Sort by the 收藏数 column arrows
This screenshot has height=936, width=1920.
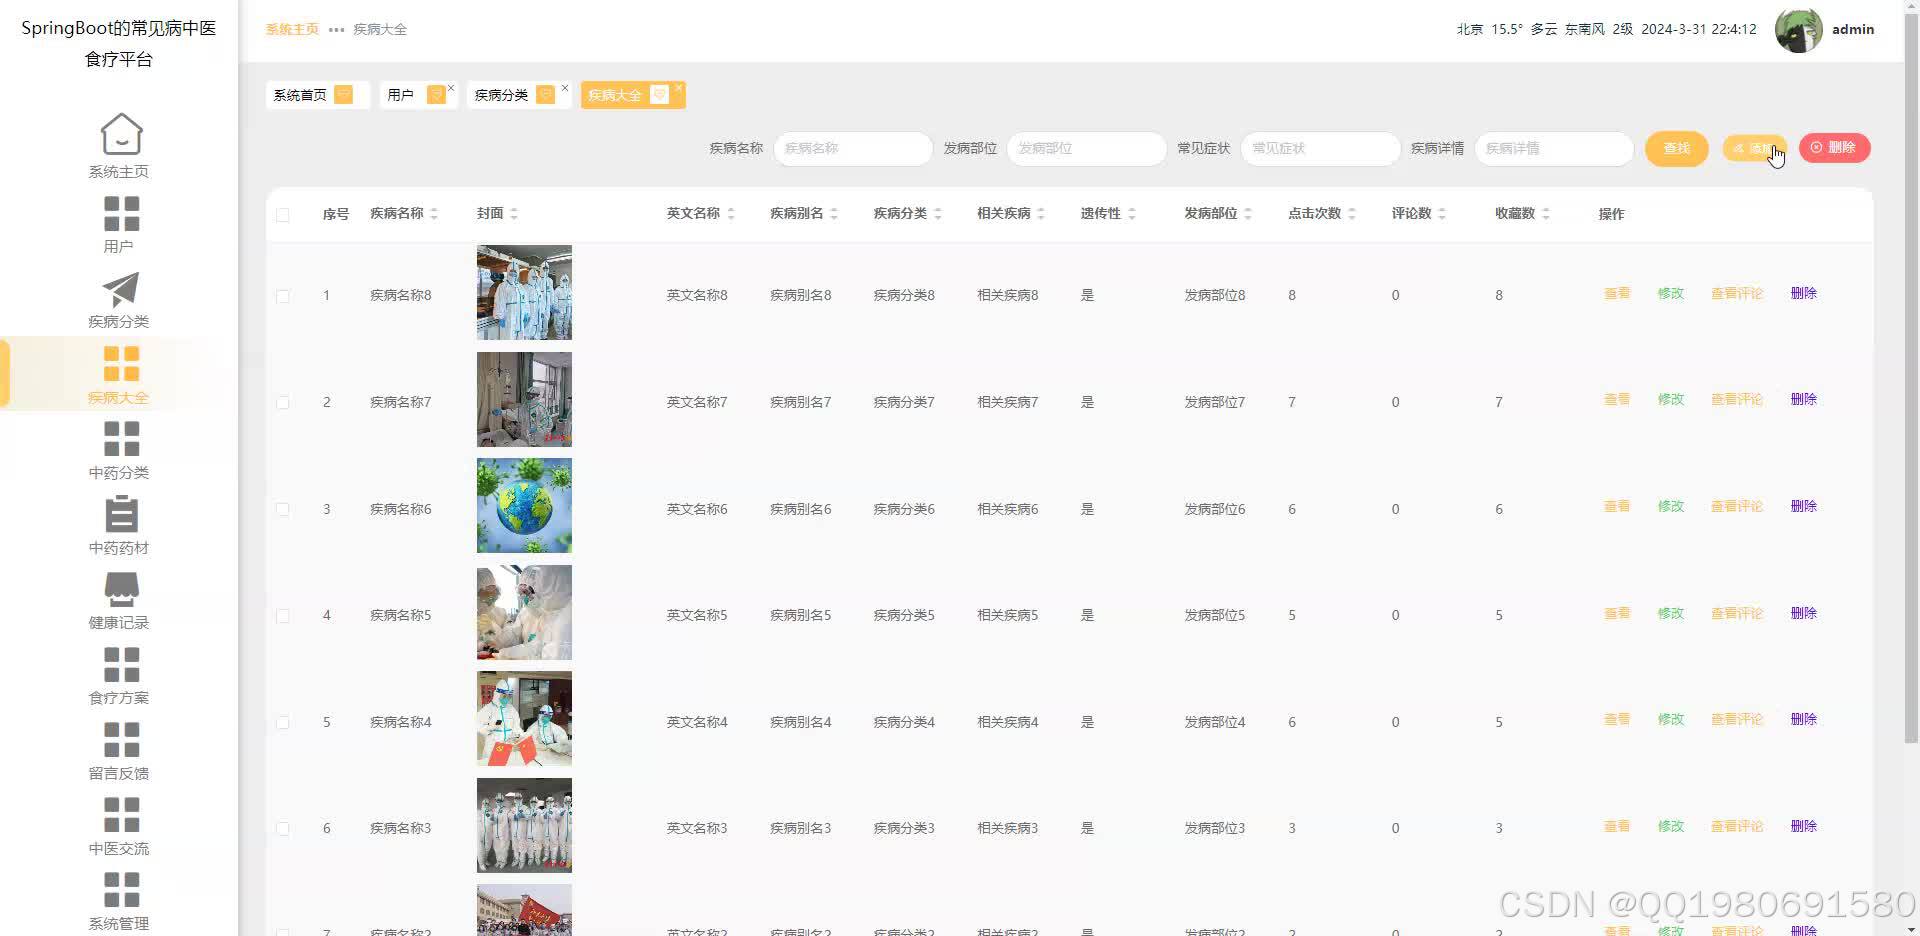pyautogui.click(x=1546, y=214)
